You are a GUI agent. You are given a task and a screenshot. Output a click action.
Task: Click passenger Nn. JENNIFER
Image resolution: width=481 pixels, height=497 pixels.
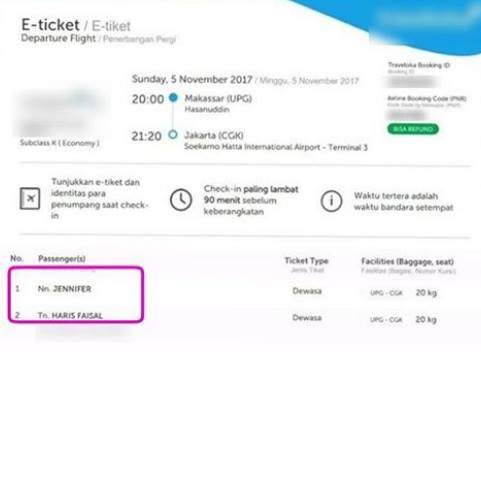(64, 289)
